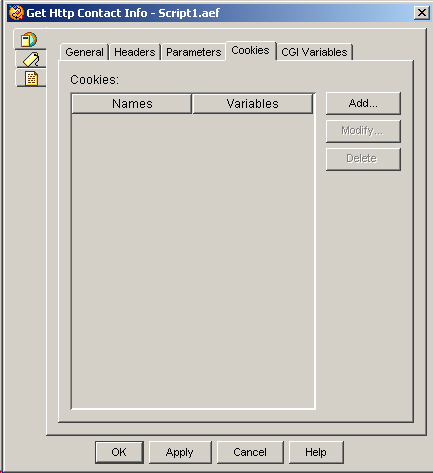Click the Delete cookie button

(363, 159)
